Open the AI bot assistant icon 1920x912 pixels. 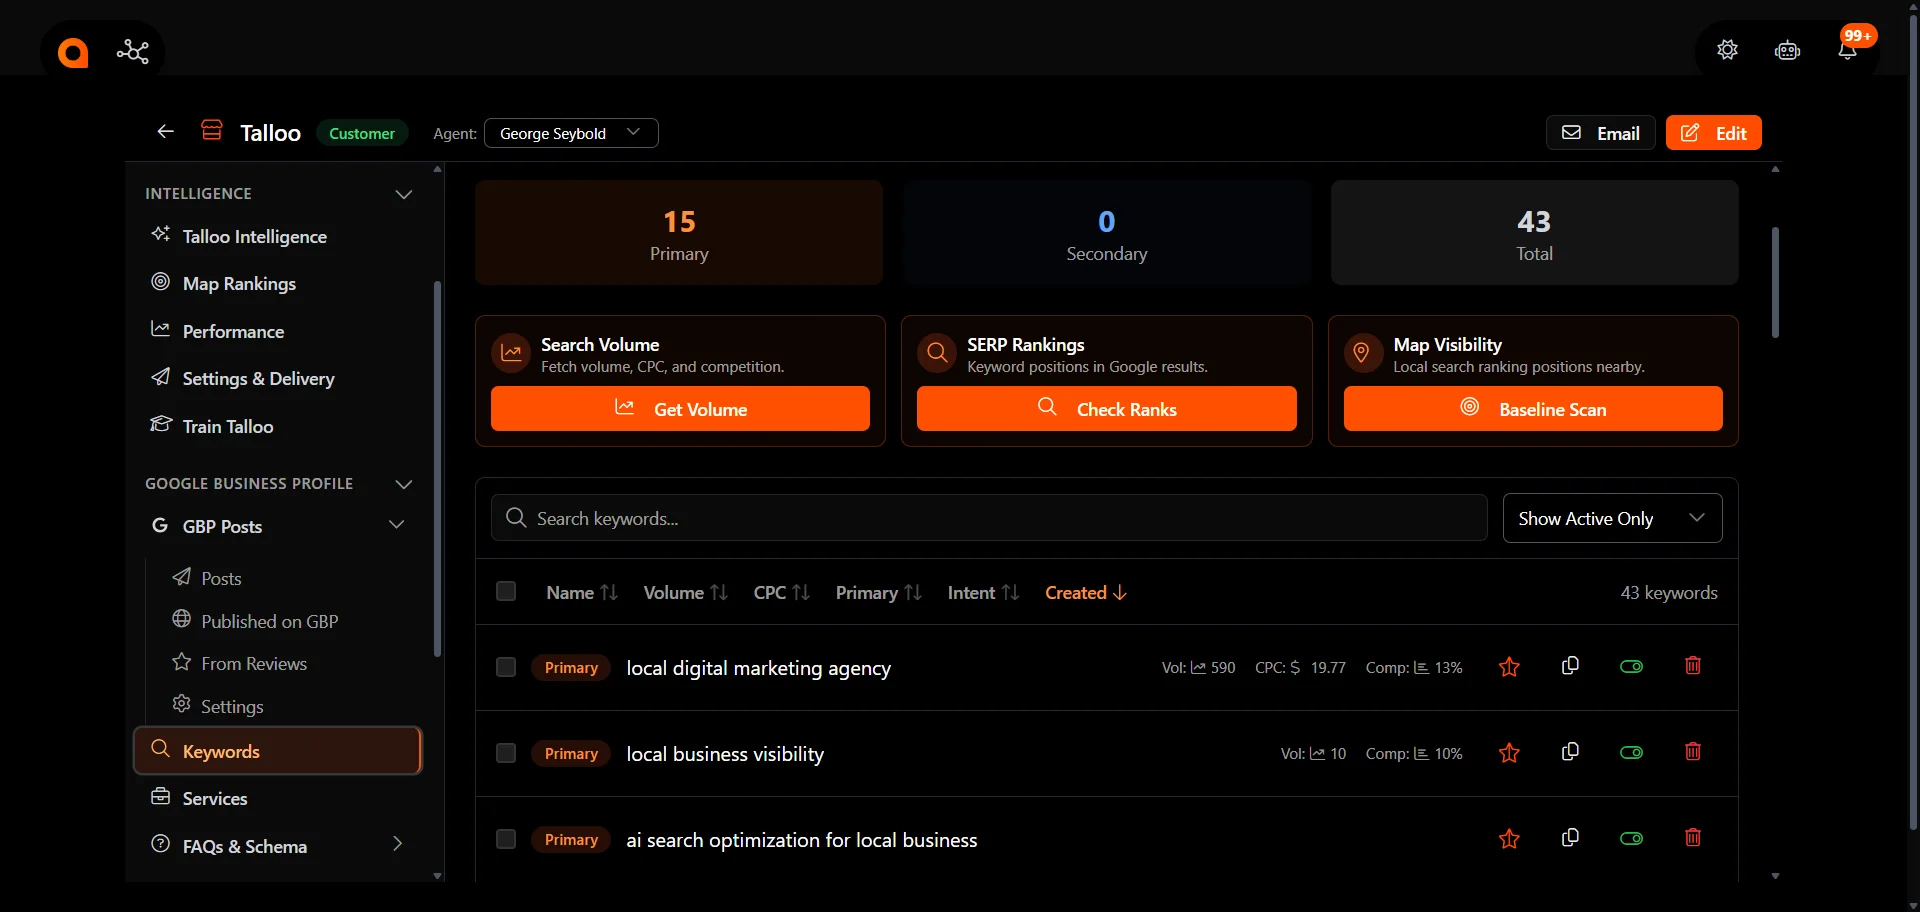coord(1787,50)
